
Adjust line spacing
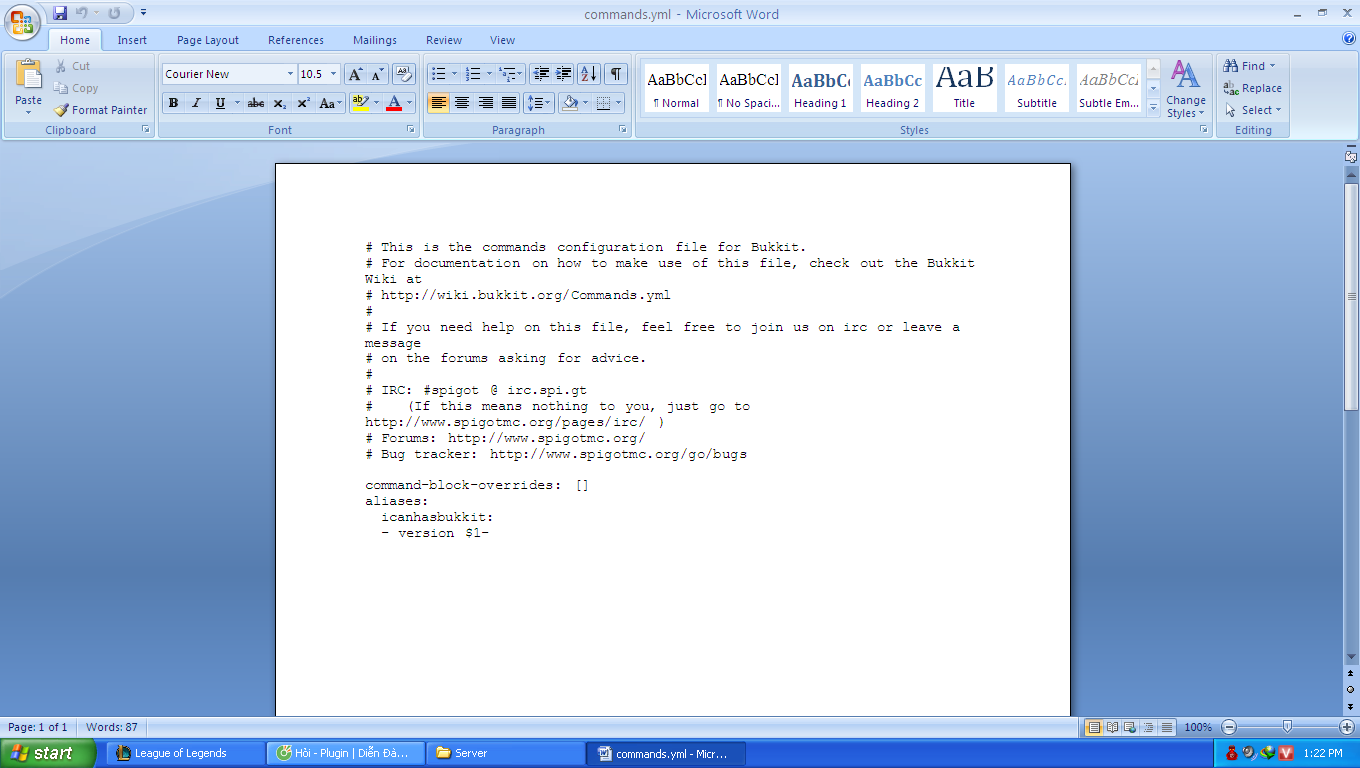point(539,103)
